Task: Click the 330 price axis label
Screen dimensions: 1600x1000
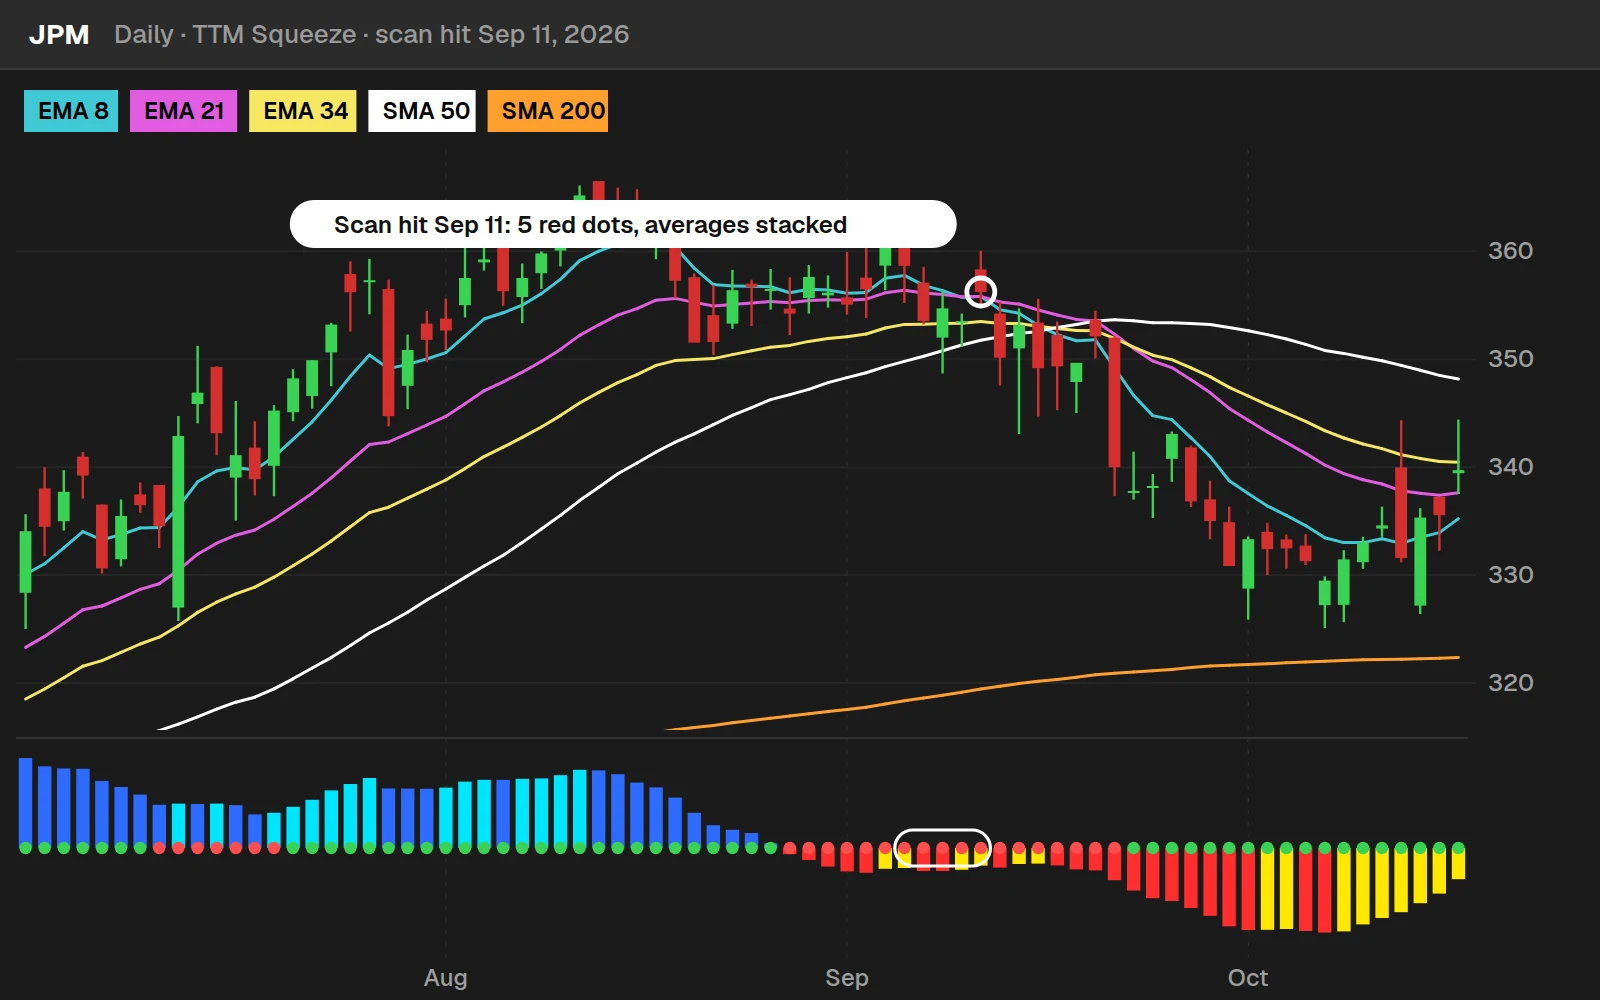Action: [x=1510, y=575]
